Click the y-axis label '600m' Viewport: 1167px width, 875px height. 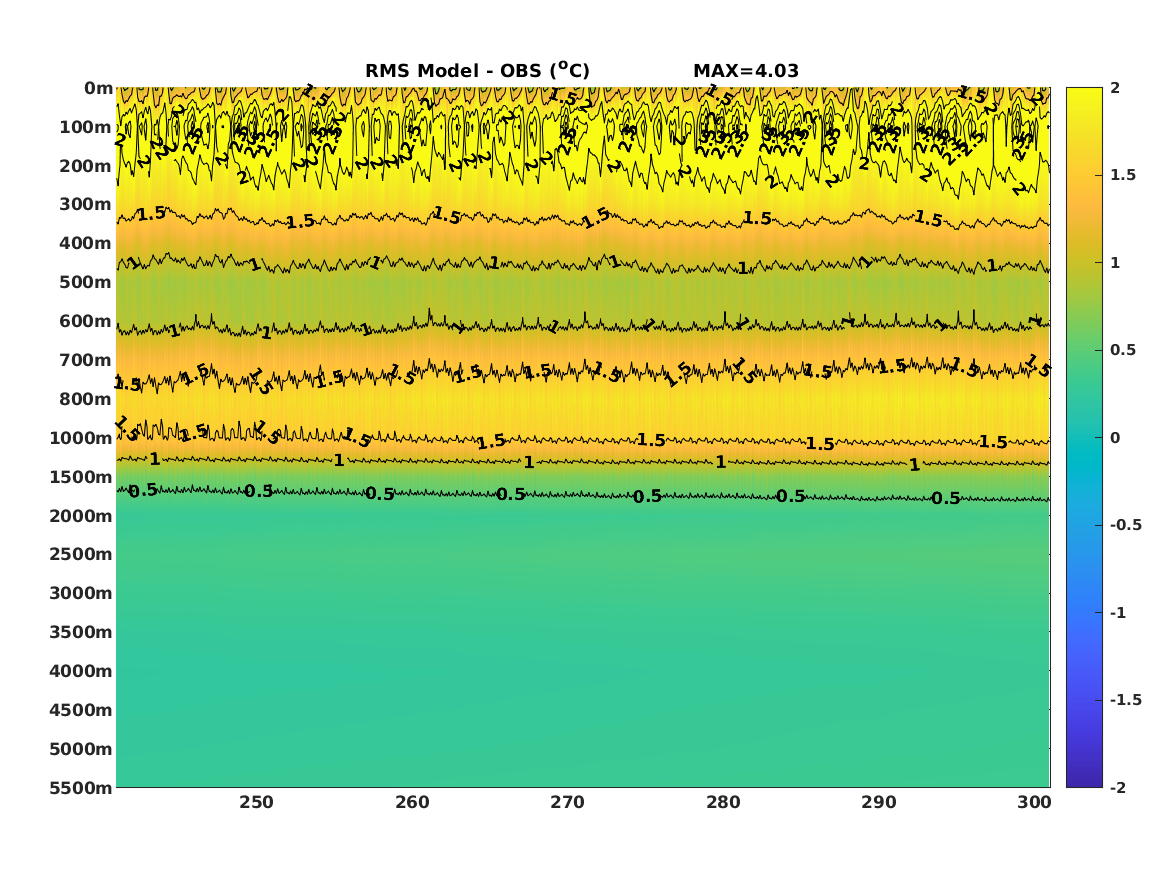click(x=86, y=321)
